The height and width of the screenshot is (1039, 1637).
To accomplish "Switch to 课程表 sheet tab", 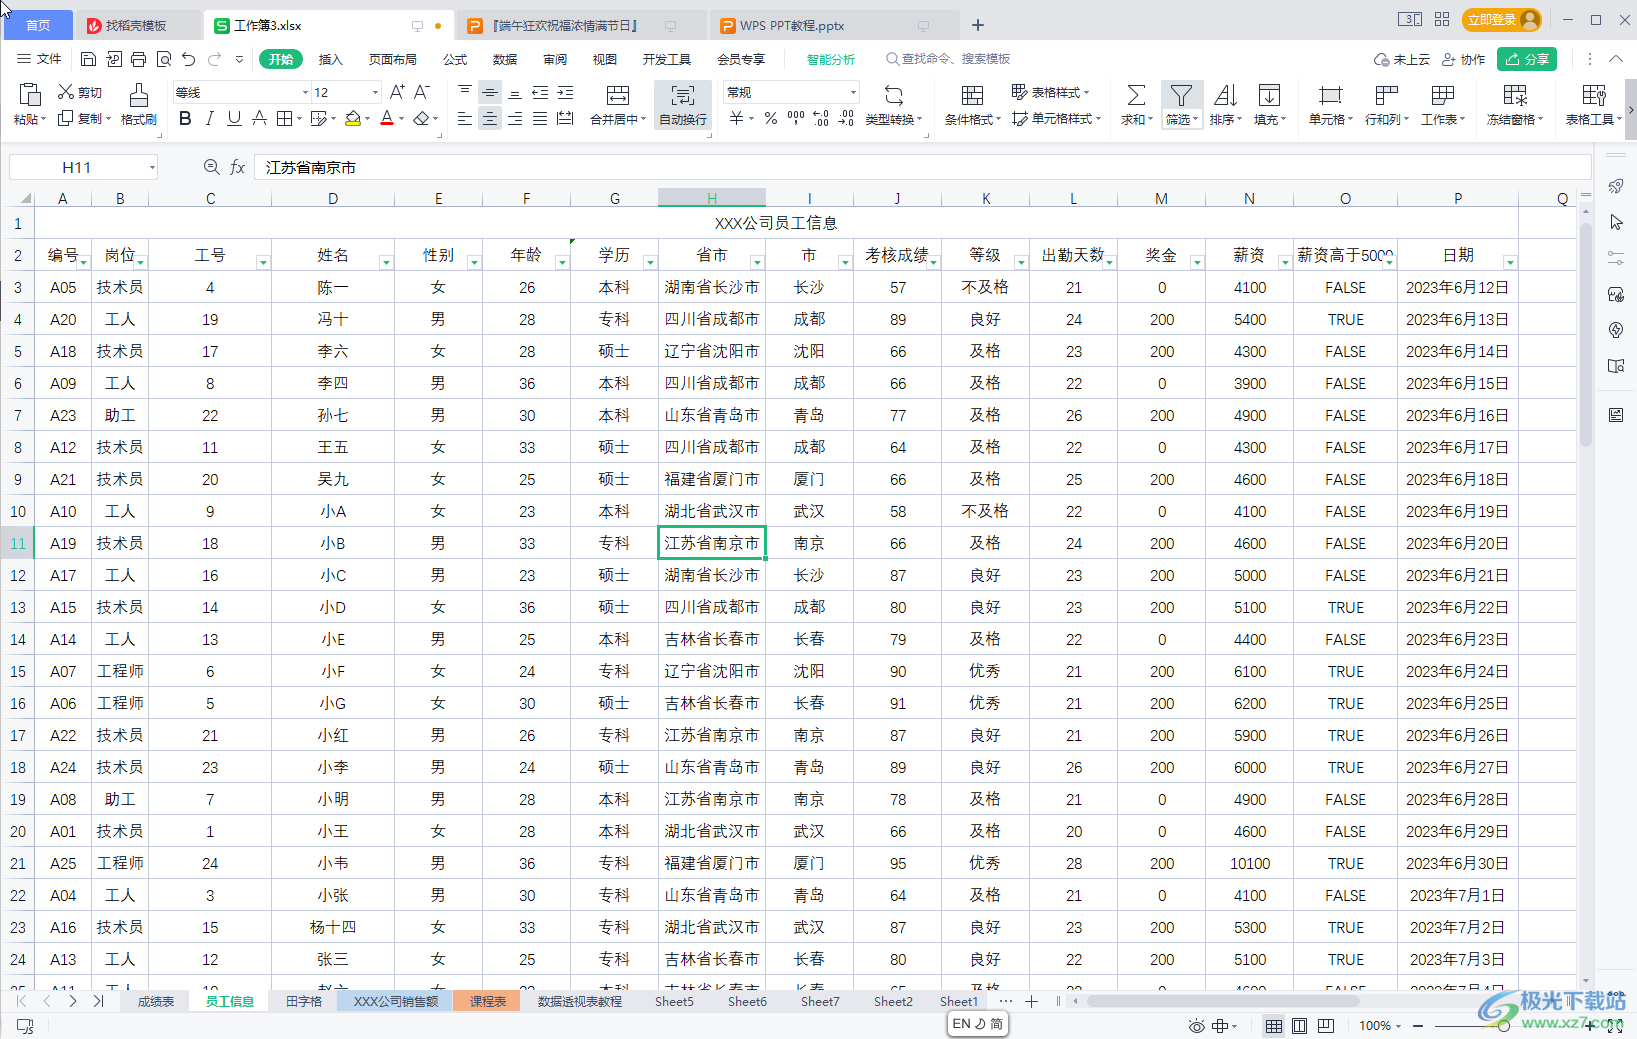I will (x=488, y=1001).
